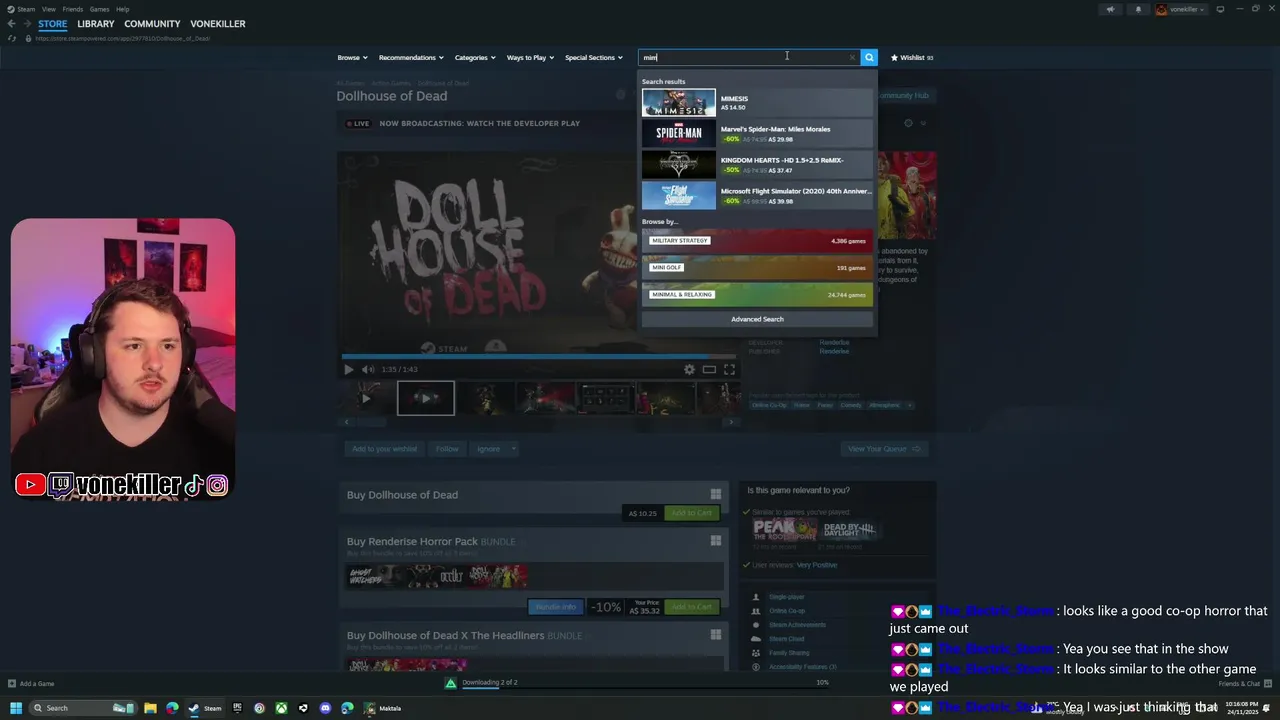Click Add a Game at bottom left

pos(31,684)
